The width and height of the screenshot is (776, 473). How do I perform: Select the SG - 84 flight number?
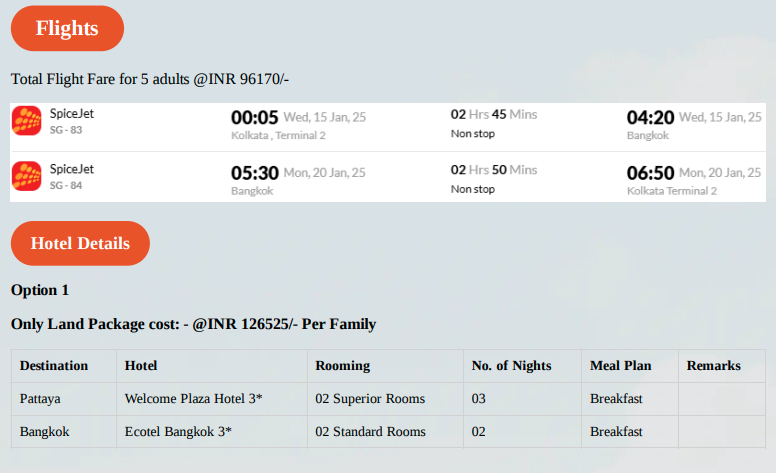[66, 186]
